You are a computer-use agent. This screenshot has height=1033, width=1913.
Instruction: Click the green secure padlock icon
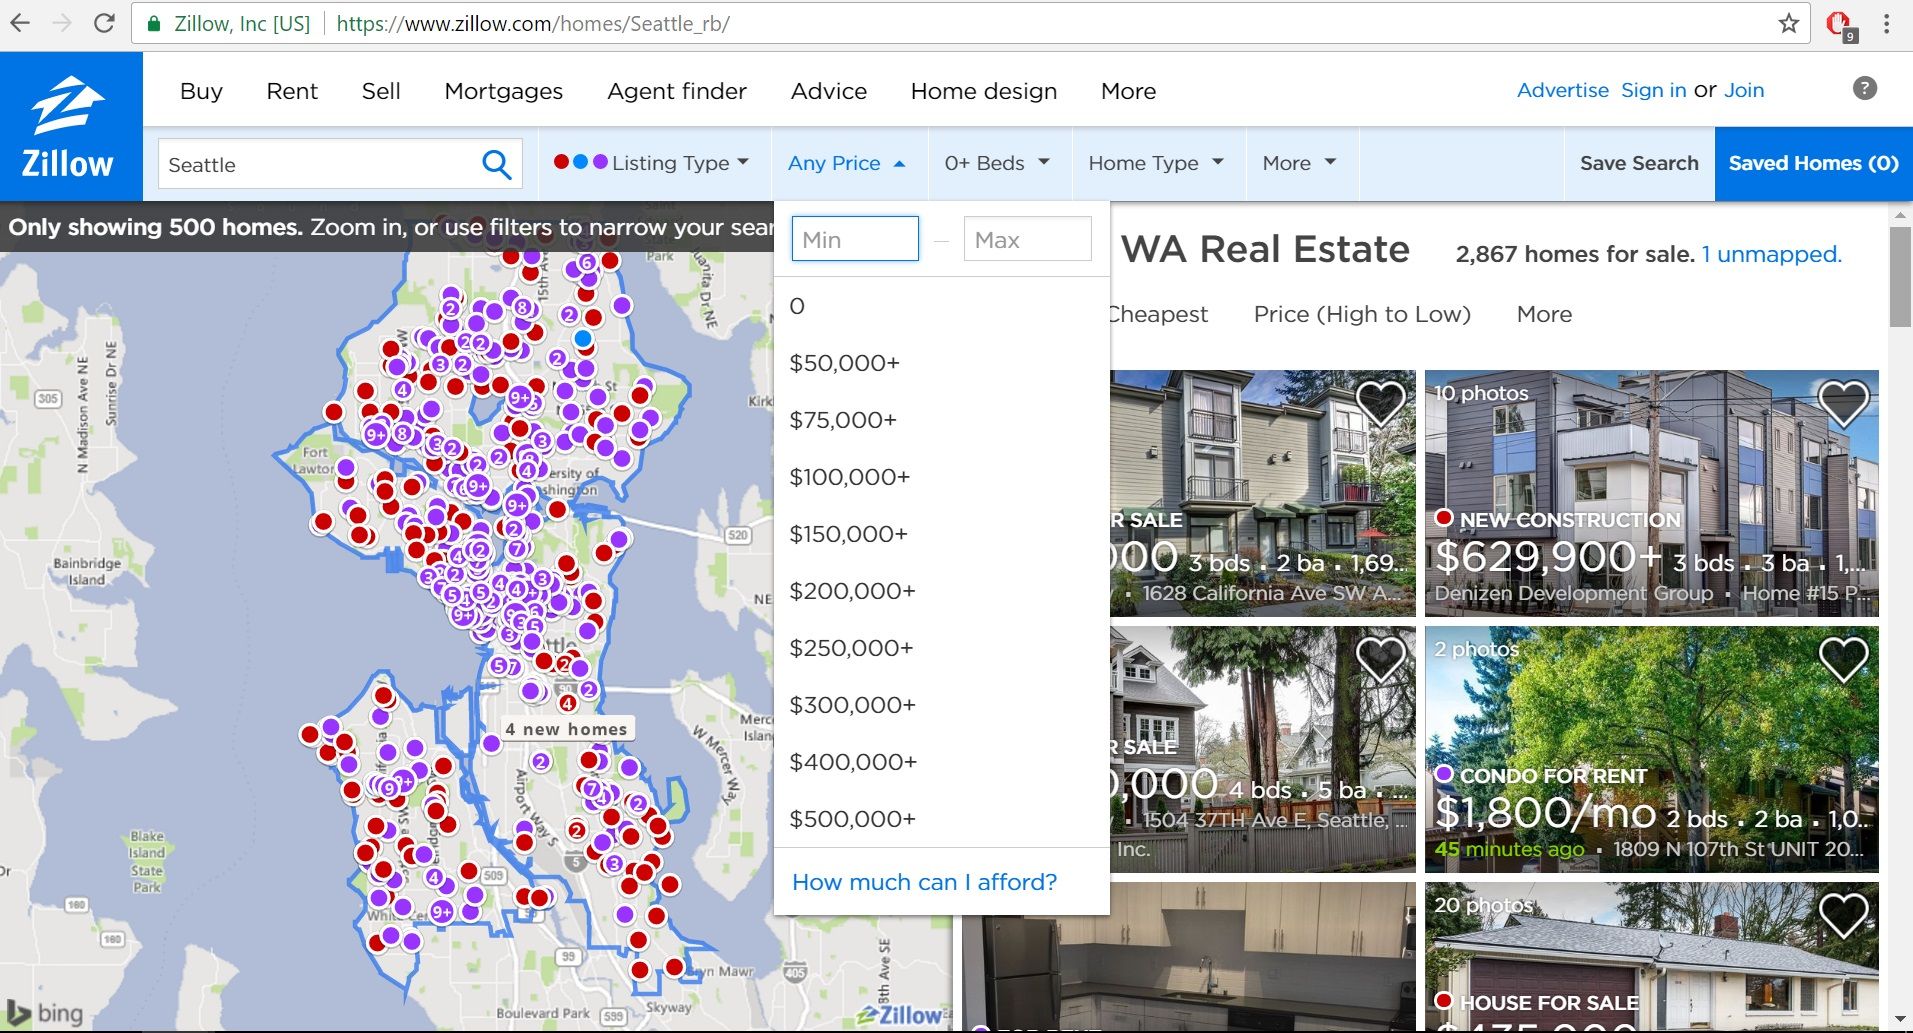pos(153,23)
